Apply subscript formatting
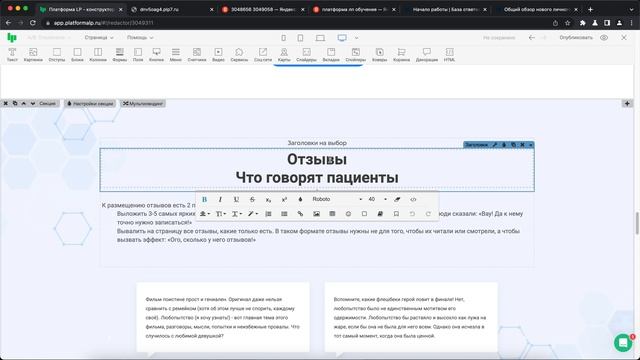The image size is (640, 360). pyautogui.click(x=268, y=199)
